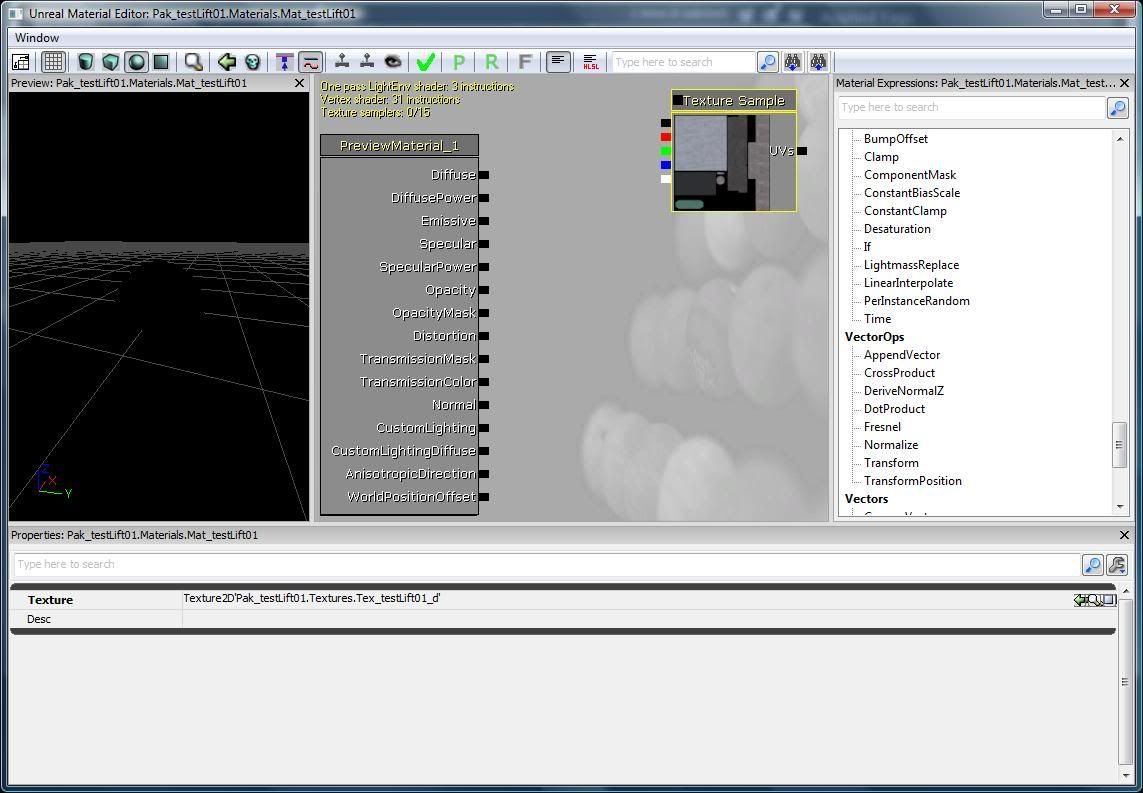
Task: Select the cylinder preview primitive
Action: click(85, 62)
